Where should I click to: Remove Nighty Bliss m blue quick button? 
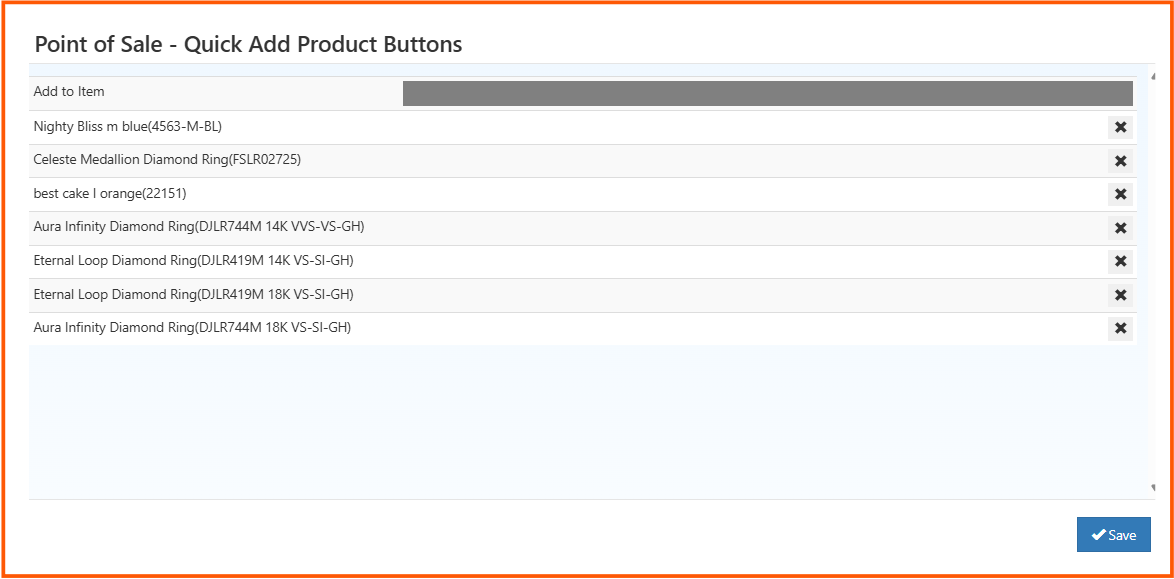[x=1120, y=127]
